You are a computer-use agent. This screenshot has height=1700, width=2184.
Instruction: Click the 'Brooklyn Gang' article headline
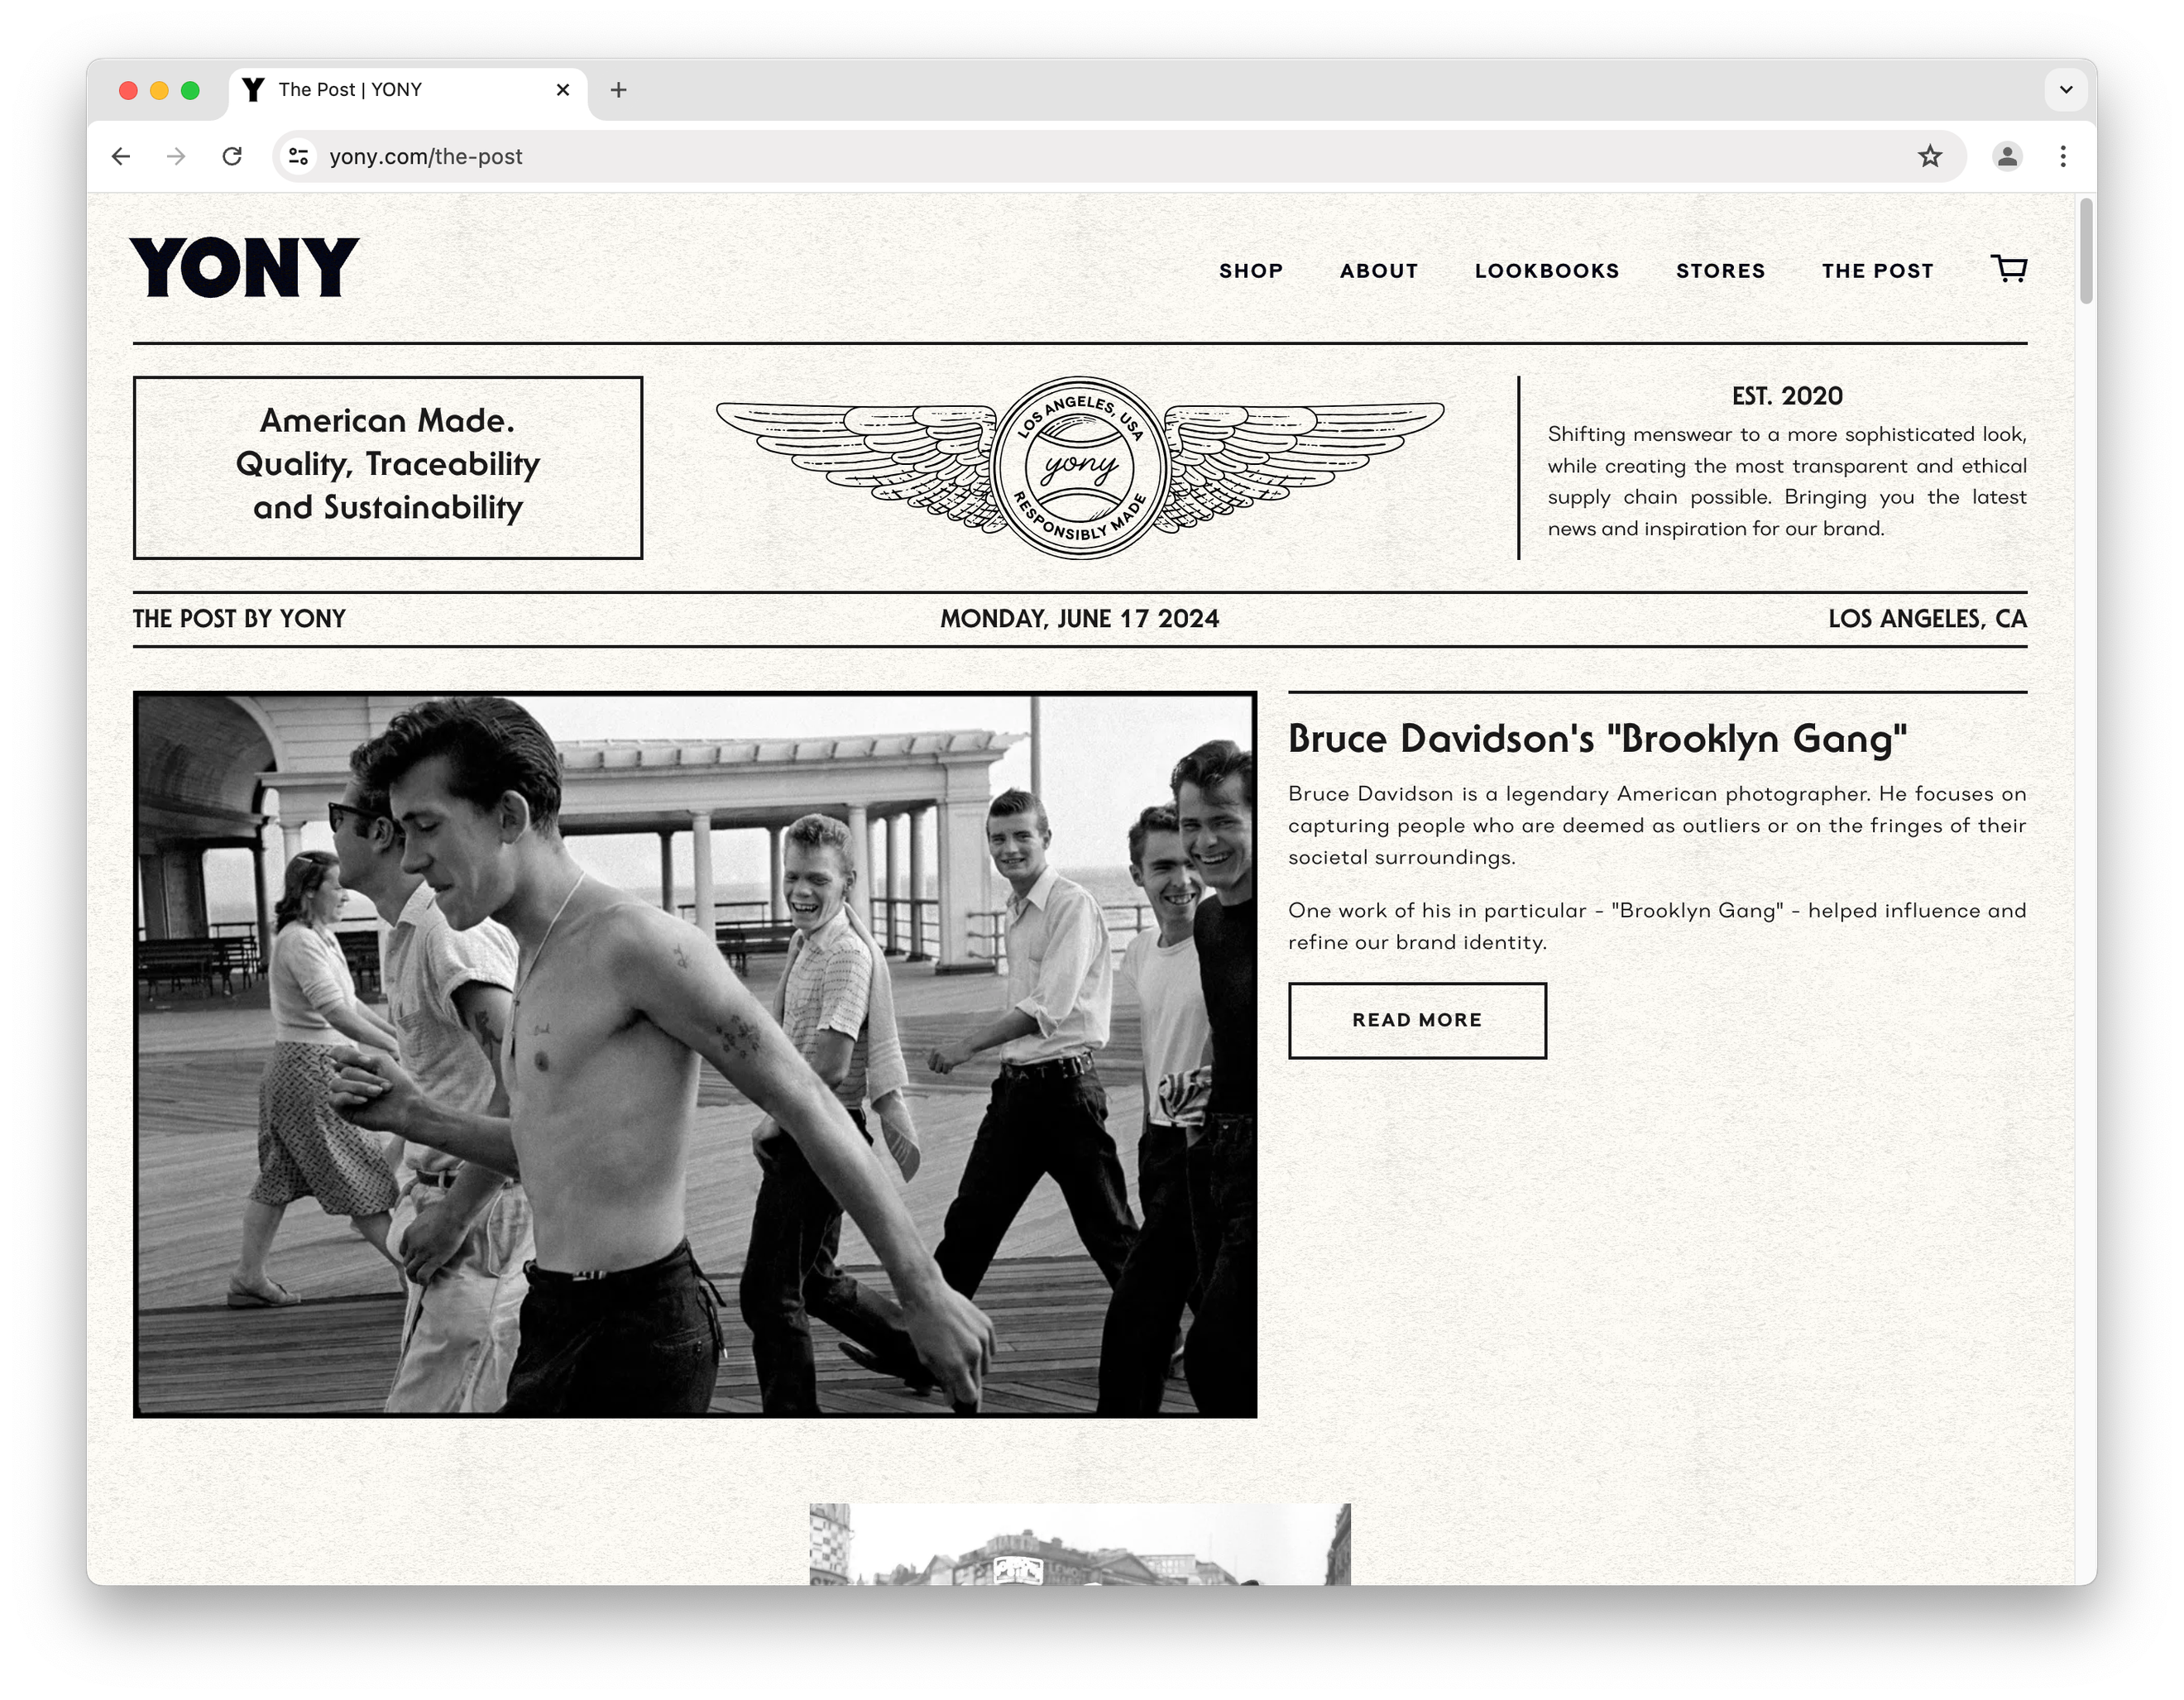[1597, 739]
